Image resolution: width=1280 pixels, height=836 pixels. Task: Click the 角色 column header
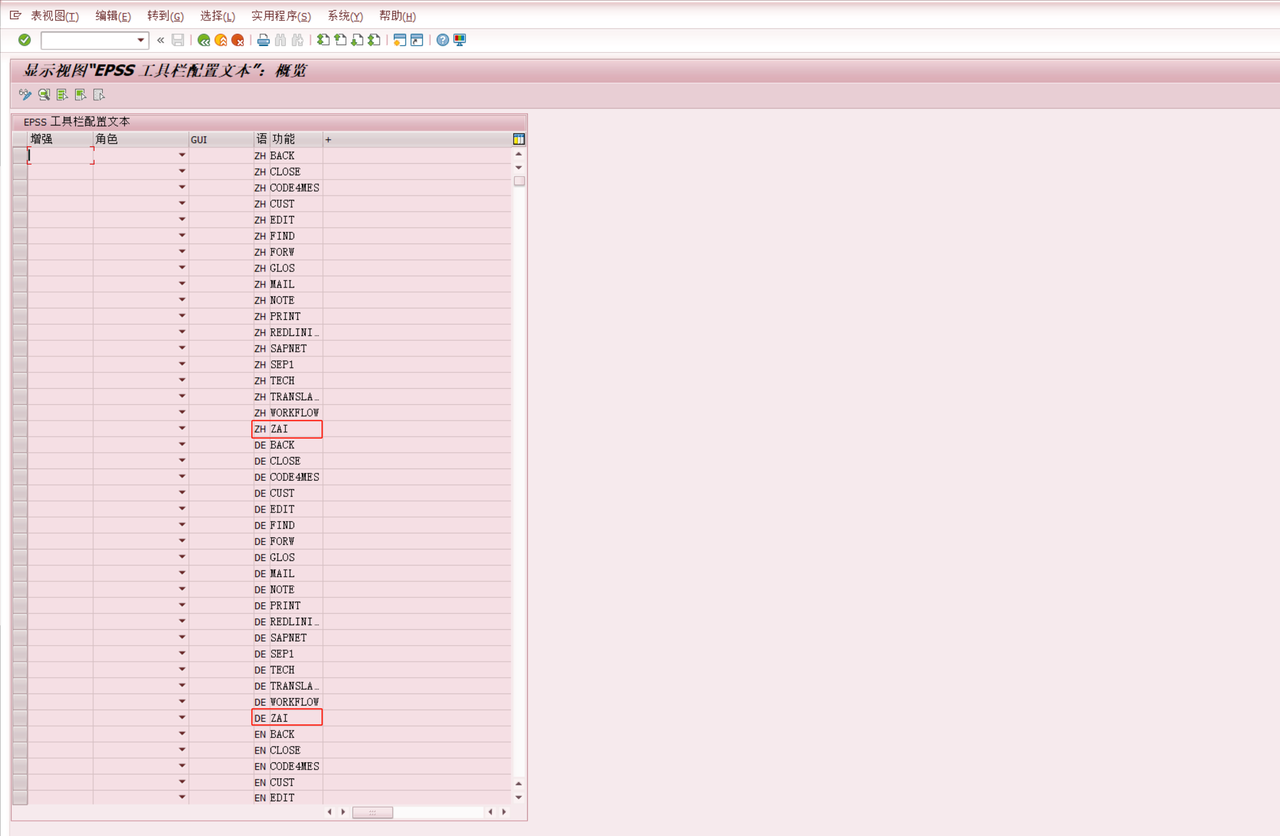(x=141, y=139)
